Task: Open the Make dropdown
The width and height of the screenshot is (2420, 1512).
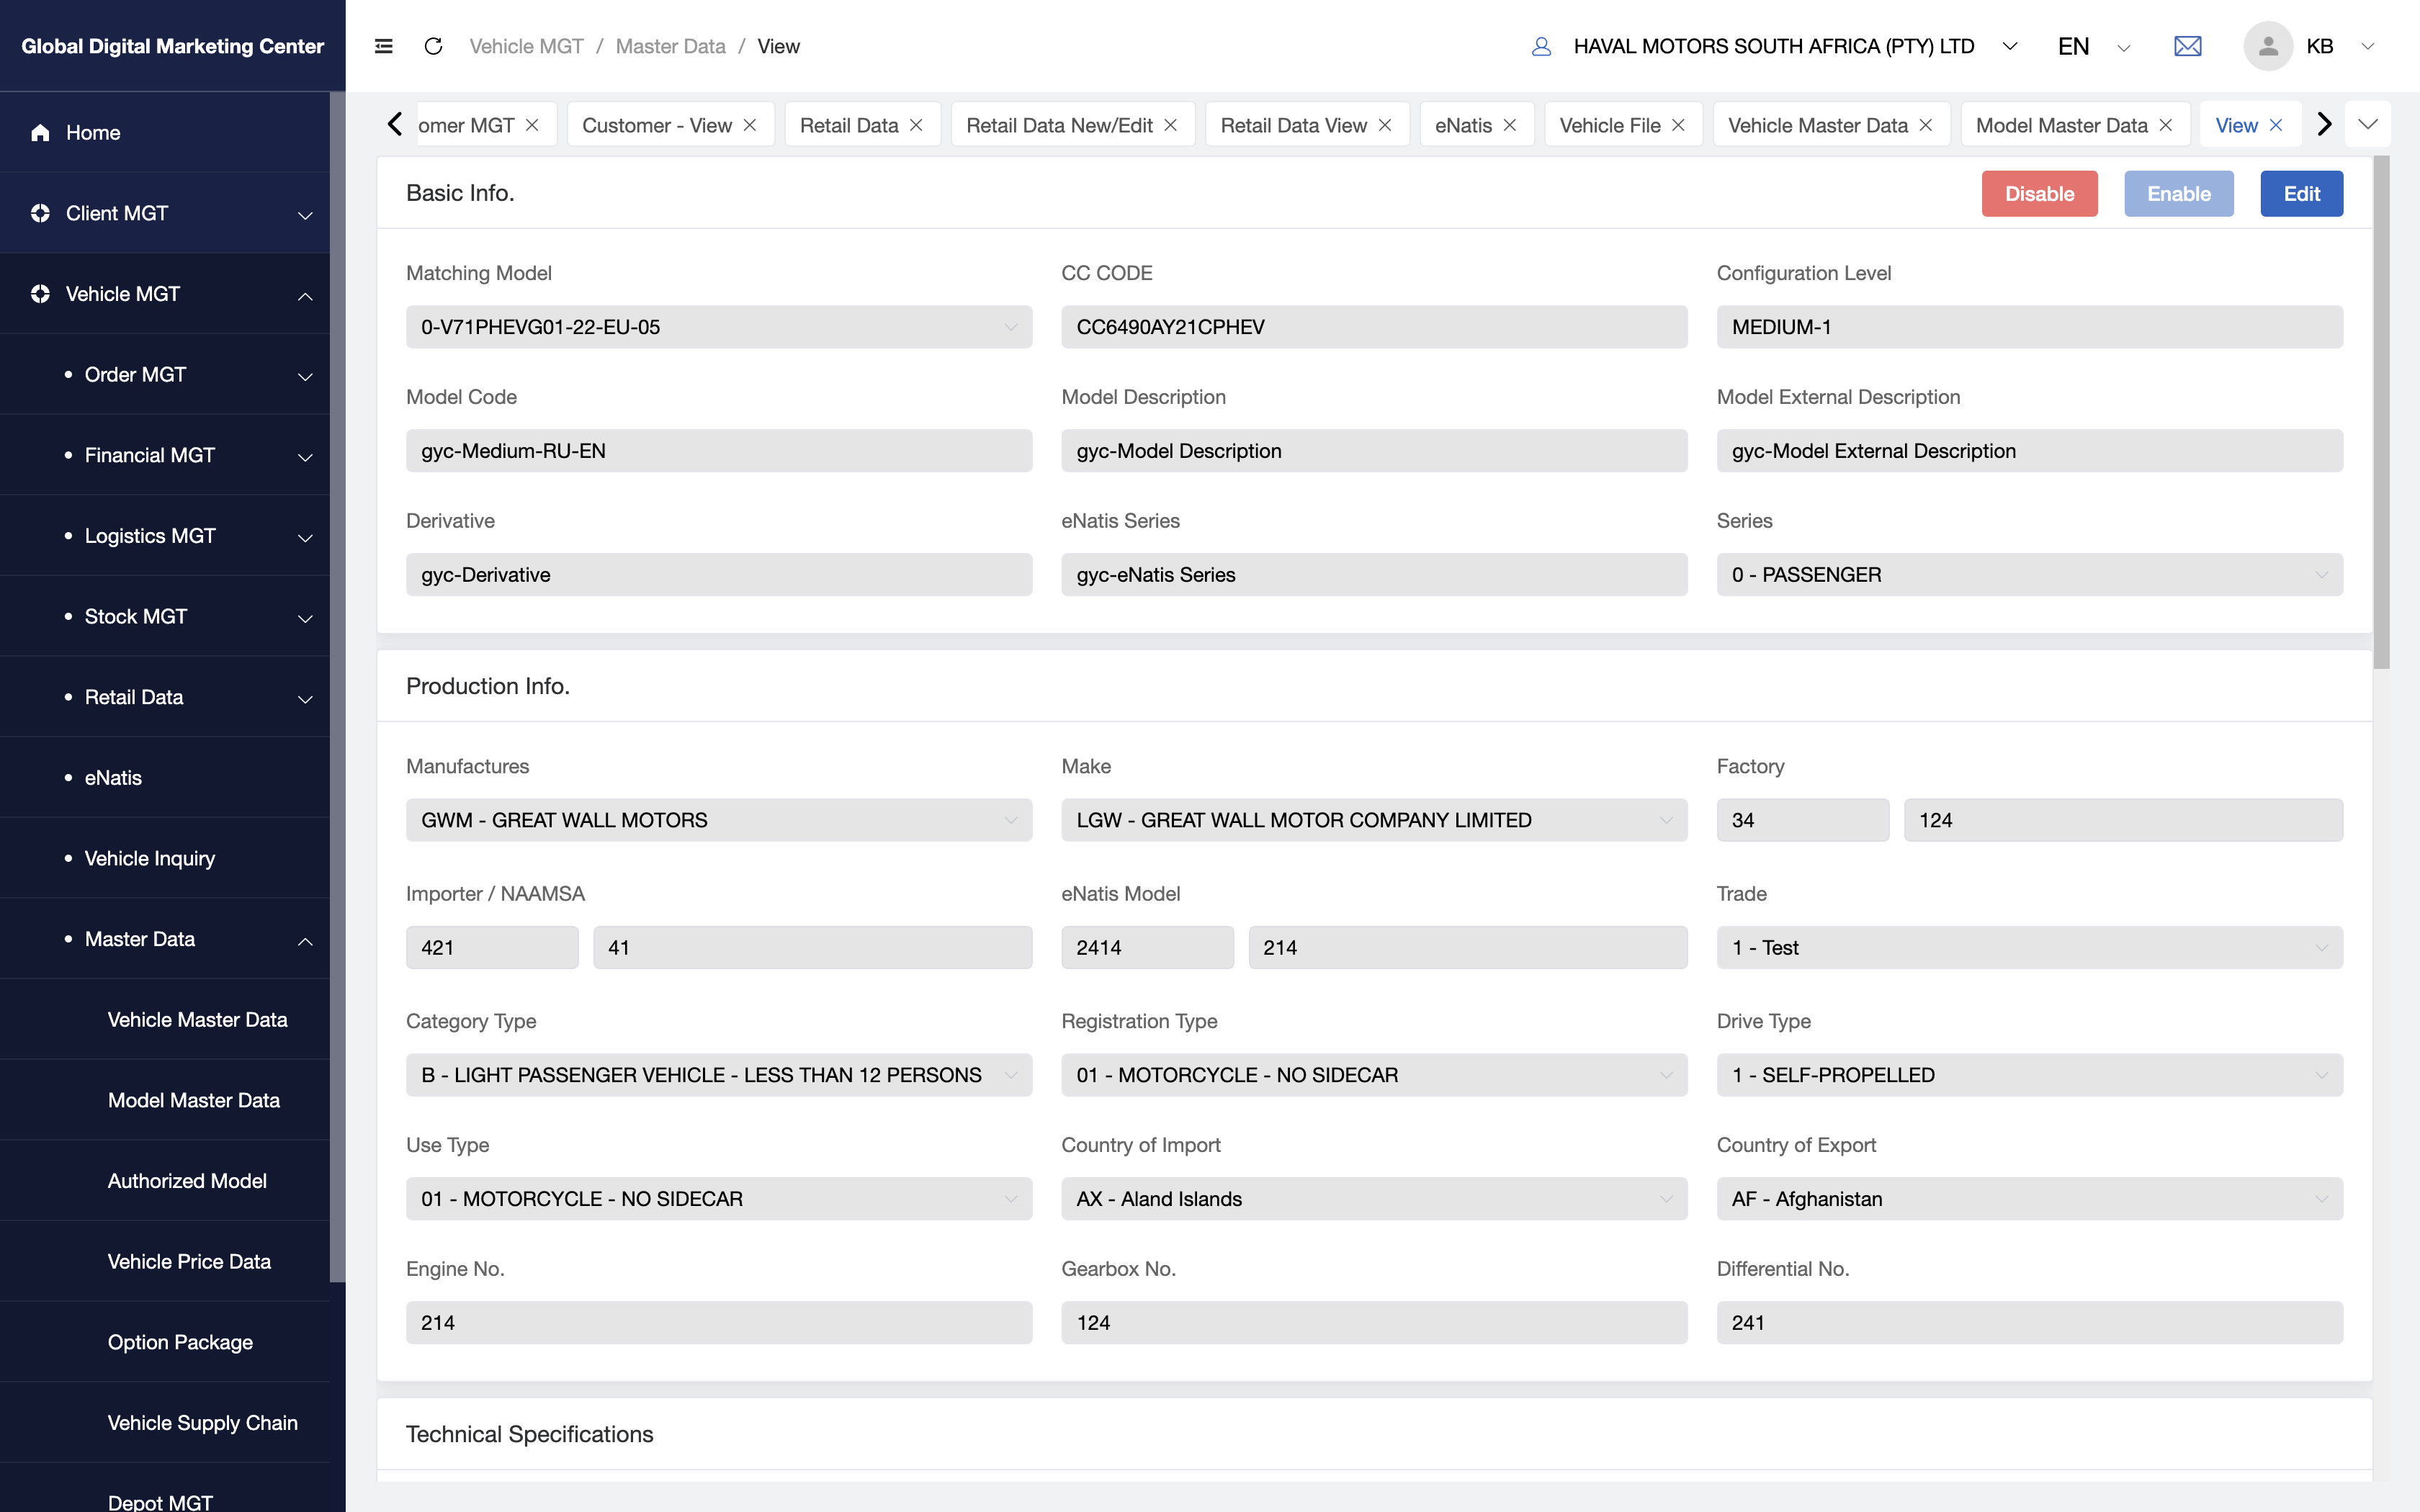Action: [1374, 820]
